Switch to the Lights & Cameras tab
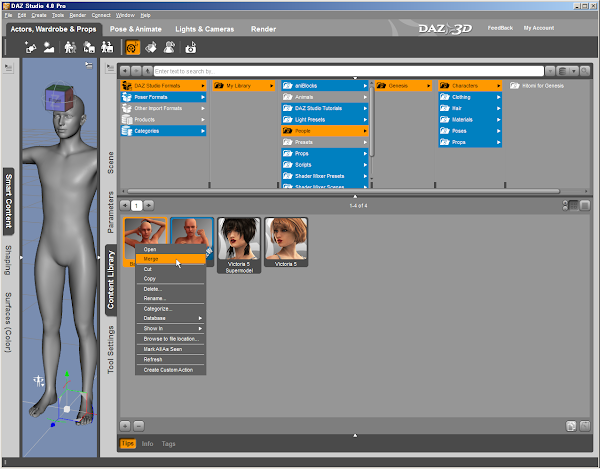600x469 pixels. [204, 29]
